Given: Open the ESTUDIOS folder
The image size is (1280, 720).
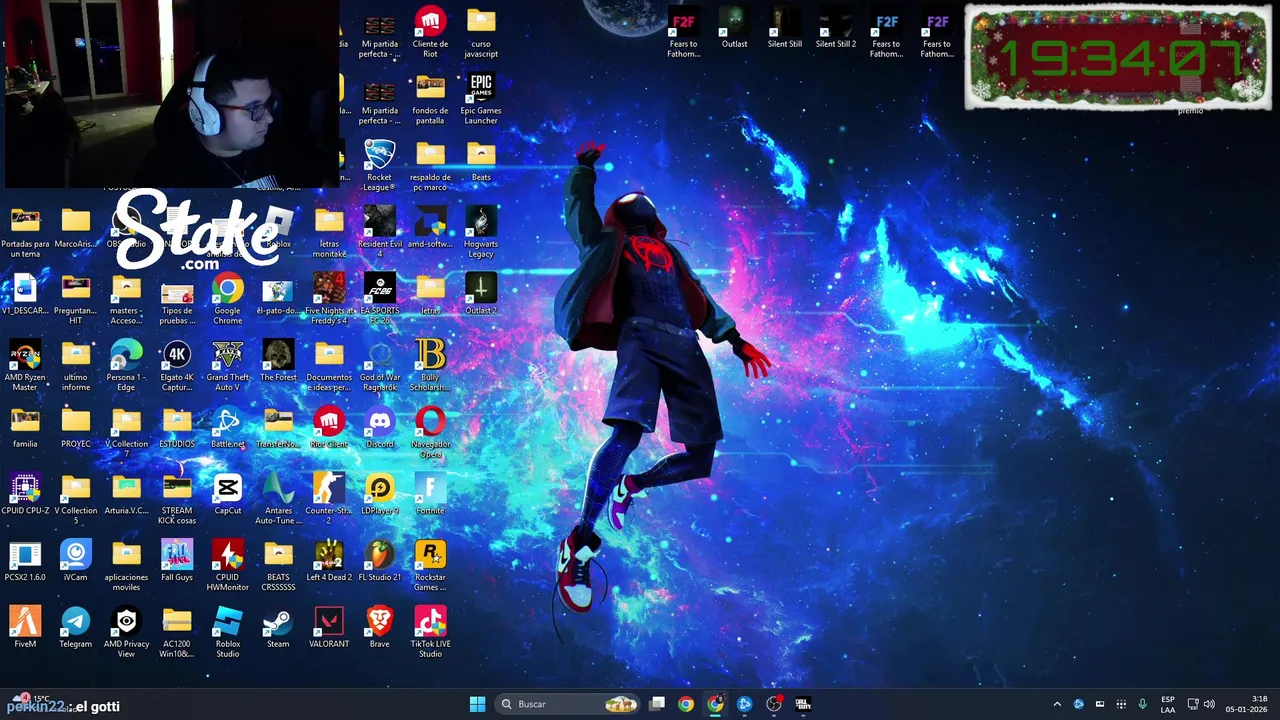Looking at the screenshot, I should click(x=177, y=421).
